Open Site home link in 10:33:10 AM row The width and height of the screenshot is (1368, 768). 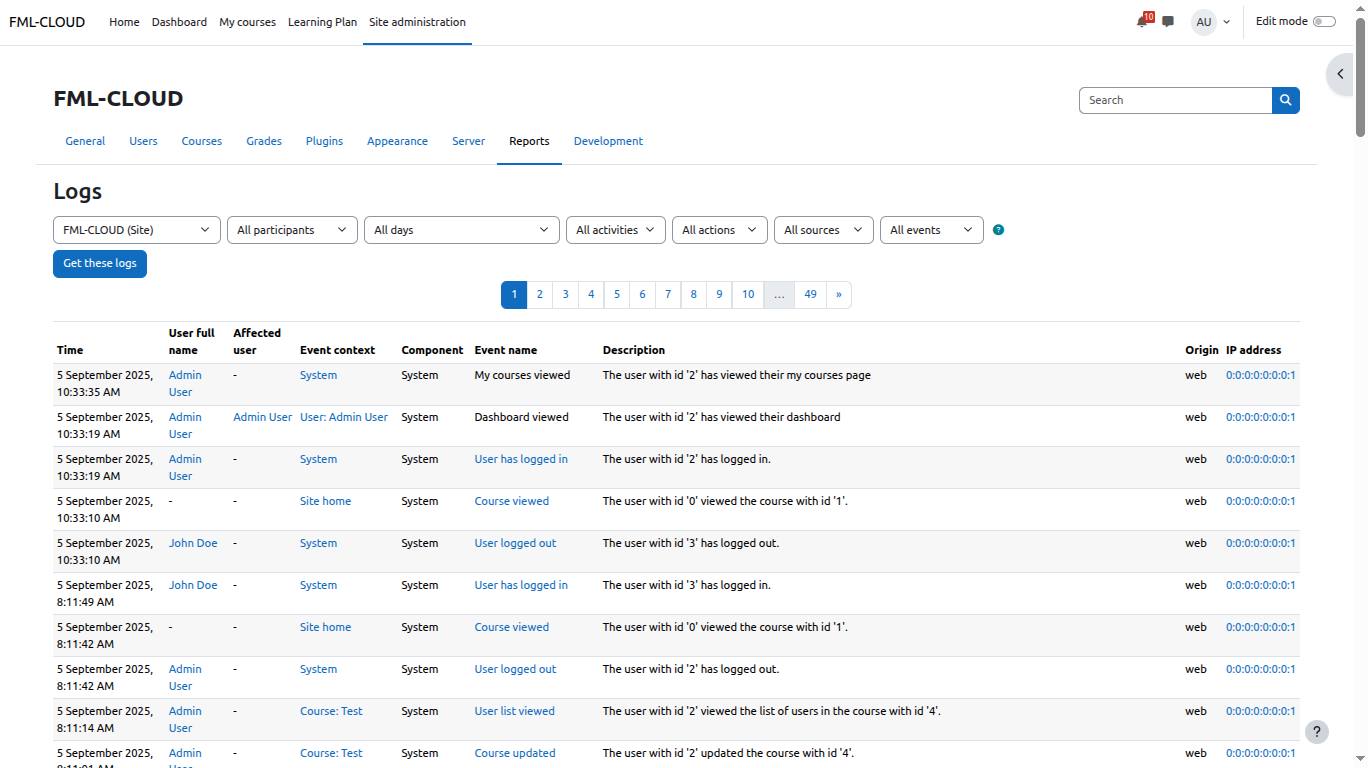point(326,502)
